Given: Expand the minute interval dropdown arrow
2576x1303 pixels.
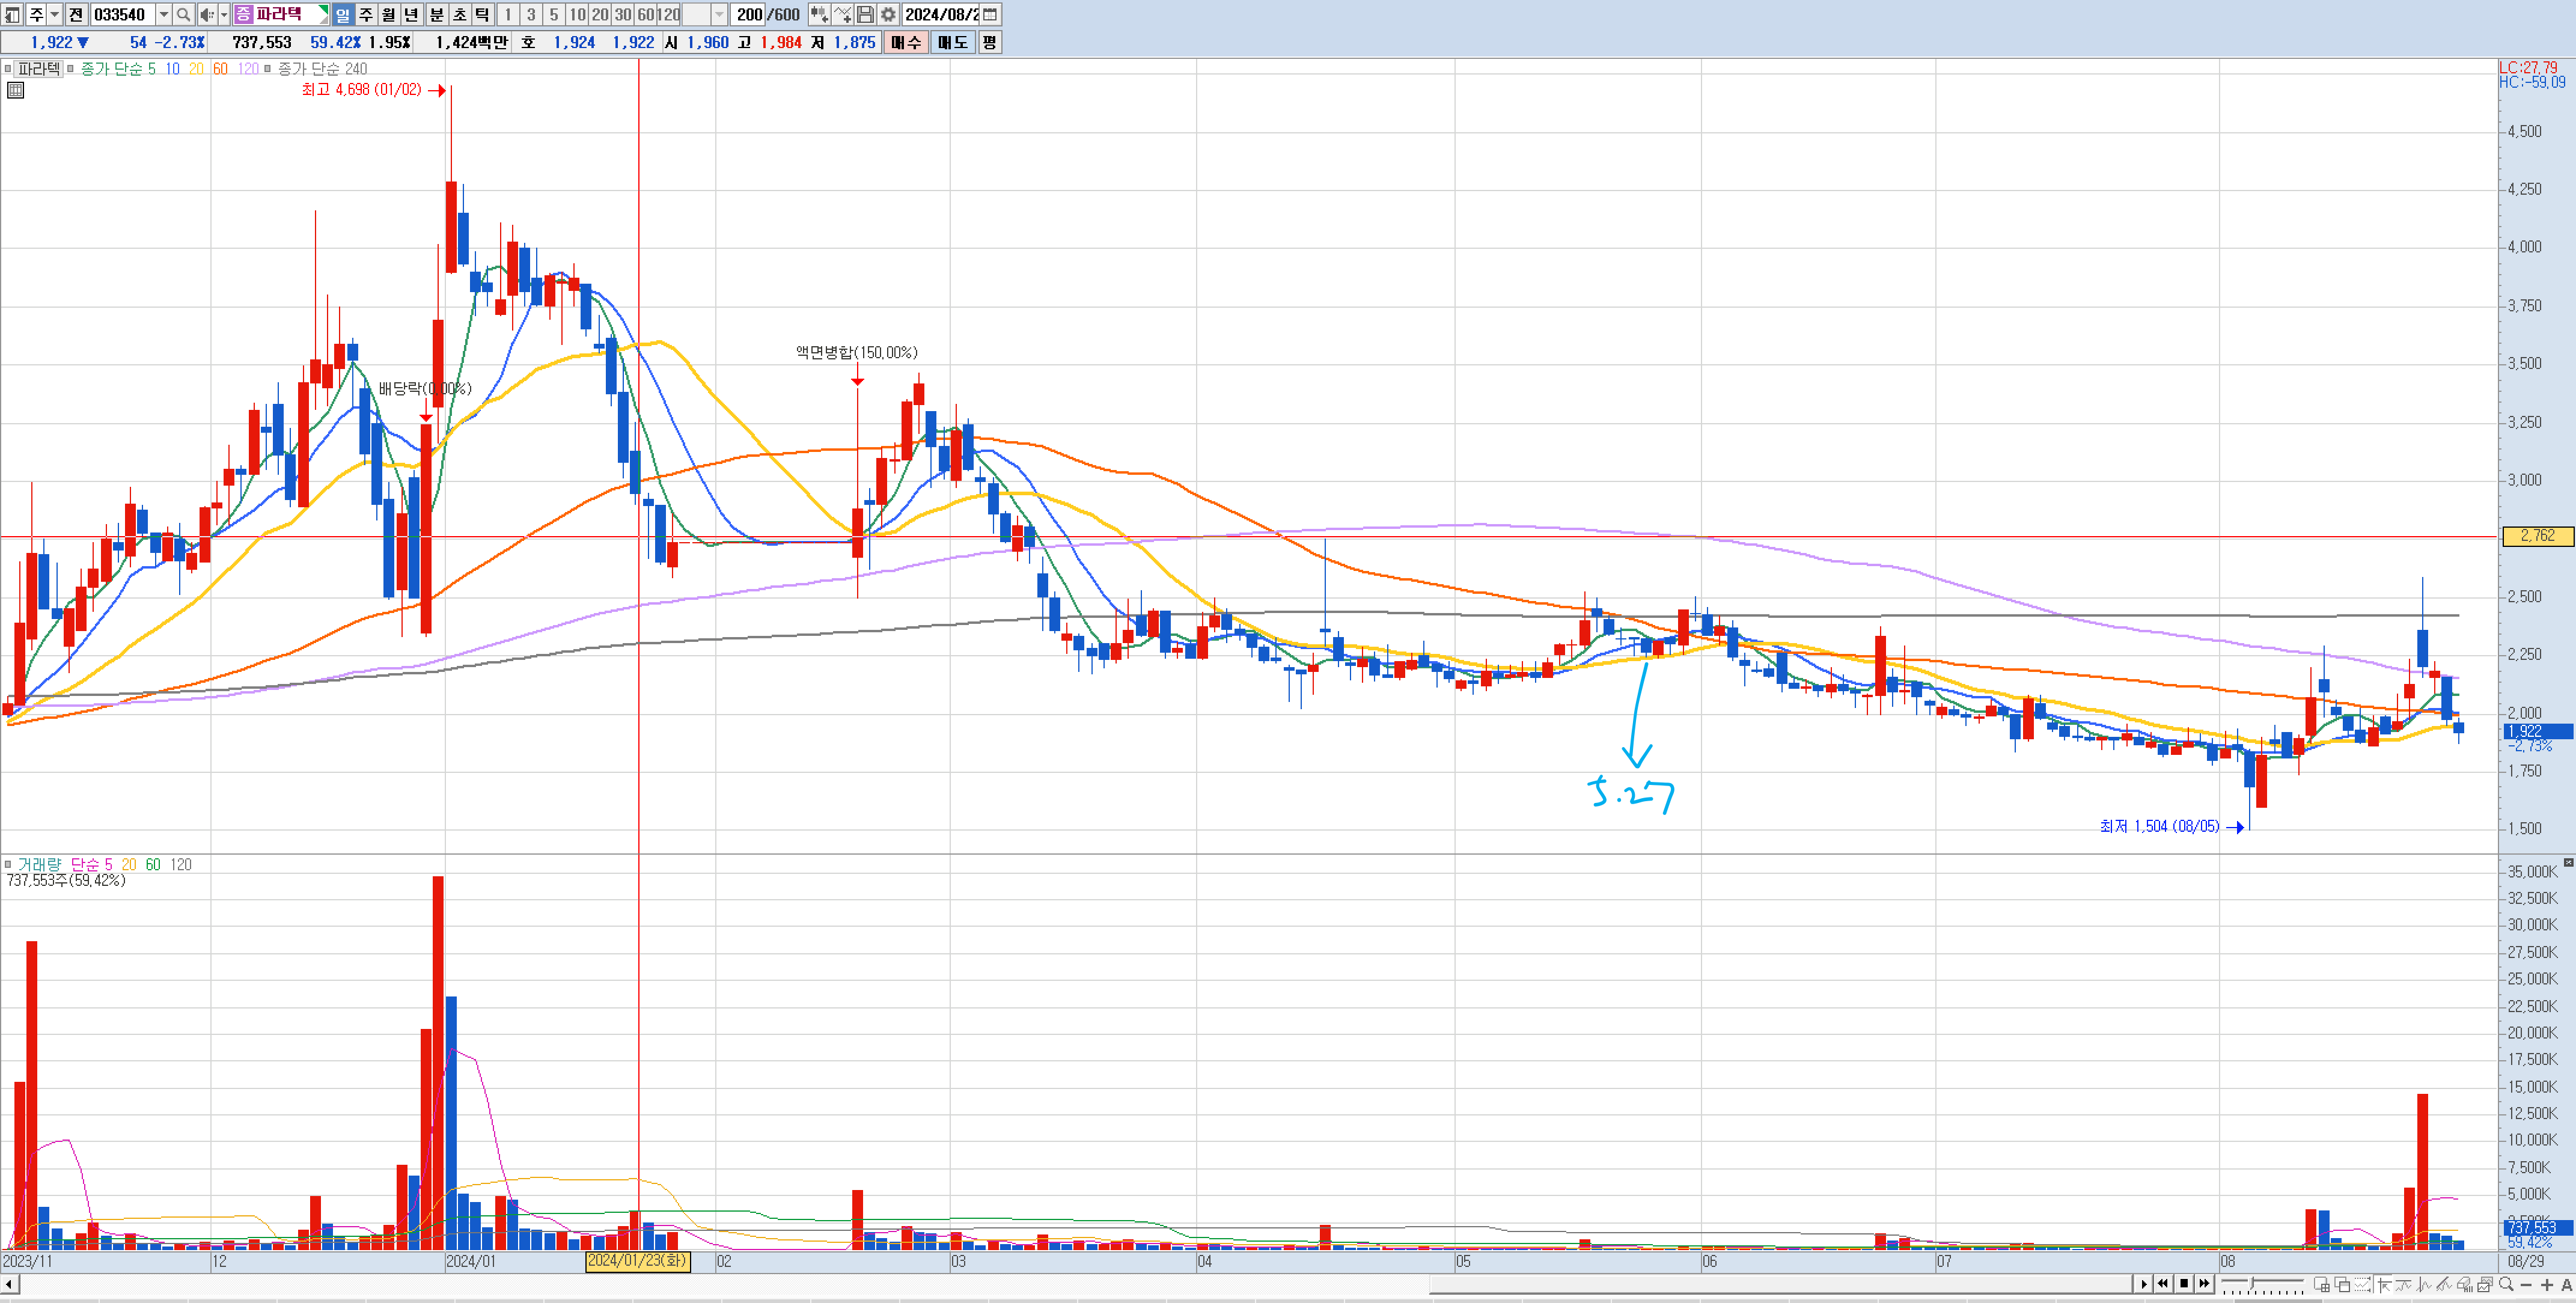Looking at the screenshot, I should pos(719,14).
